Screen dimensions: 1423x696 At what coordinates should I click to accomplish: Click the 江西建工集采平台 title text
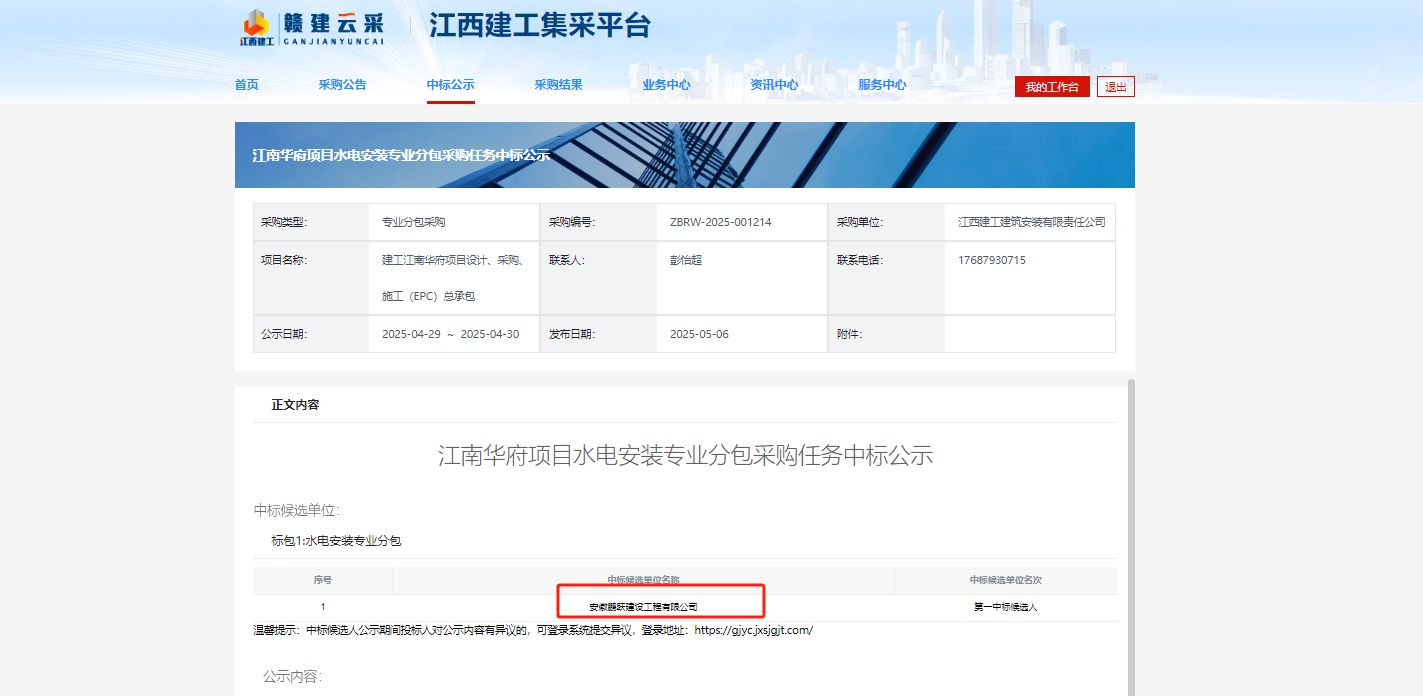point(540,26)
